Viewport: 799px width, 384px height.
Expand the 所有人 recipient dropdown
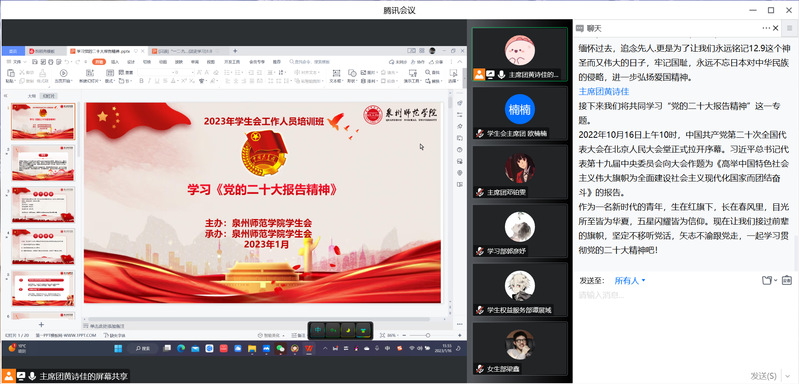click(630, 281)
